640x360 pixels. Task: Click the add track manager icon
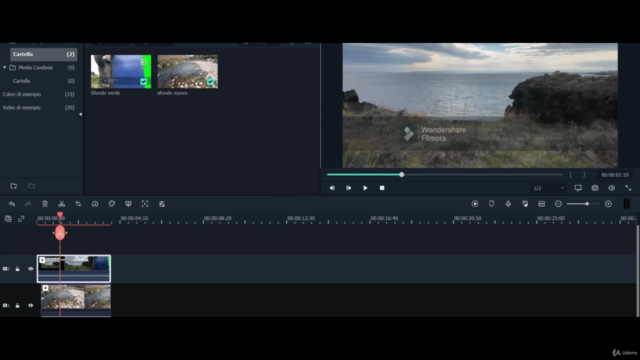pyautogui.click(x=8, y=219)
